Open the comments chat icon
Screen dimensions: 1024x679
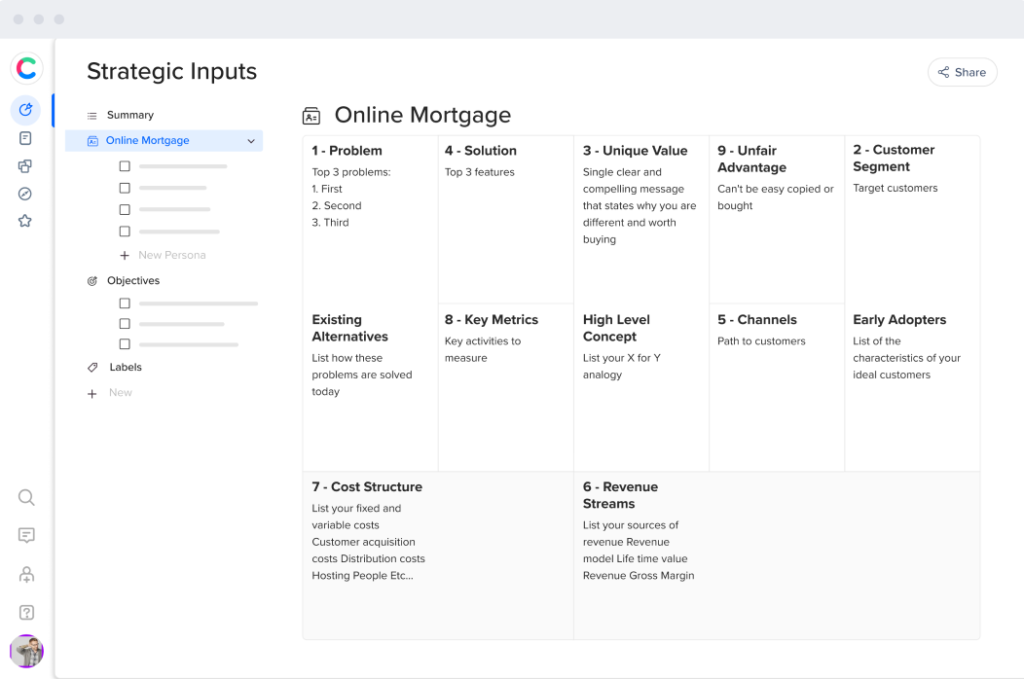[x=26, y=535]
